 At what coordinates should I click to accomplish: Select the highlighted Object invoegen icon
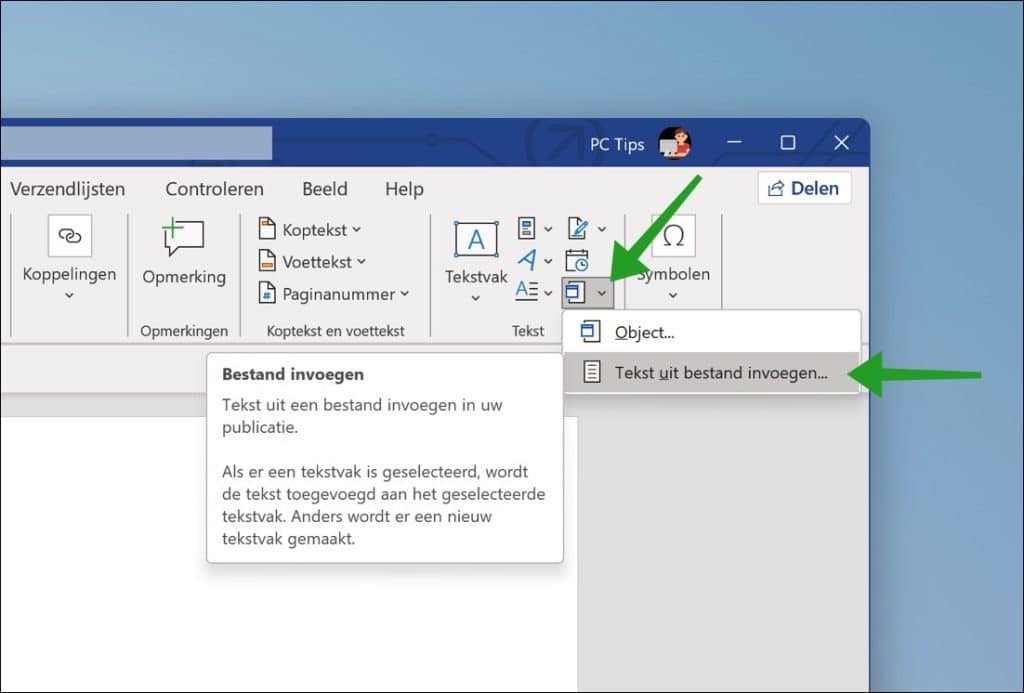tap(575, 292)
